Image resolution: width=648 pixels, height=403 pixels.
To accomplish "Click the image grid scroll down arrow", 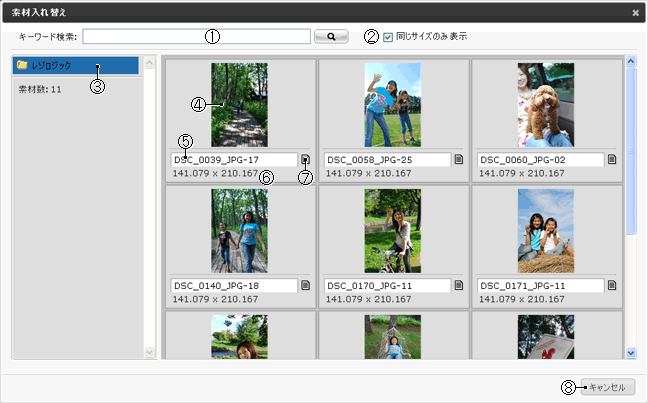I will pos(631,353).
